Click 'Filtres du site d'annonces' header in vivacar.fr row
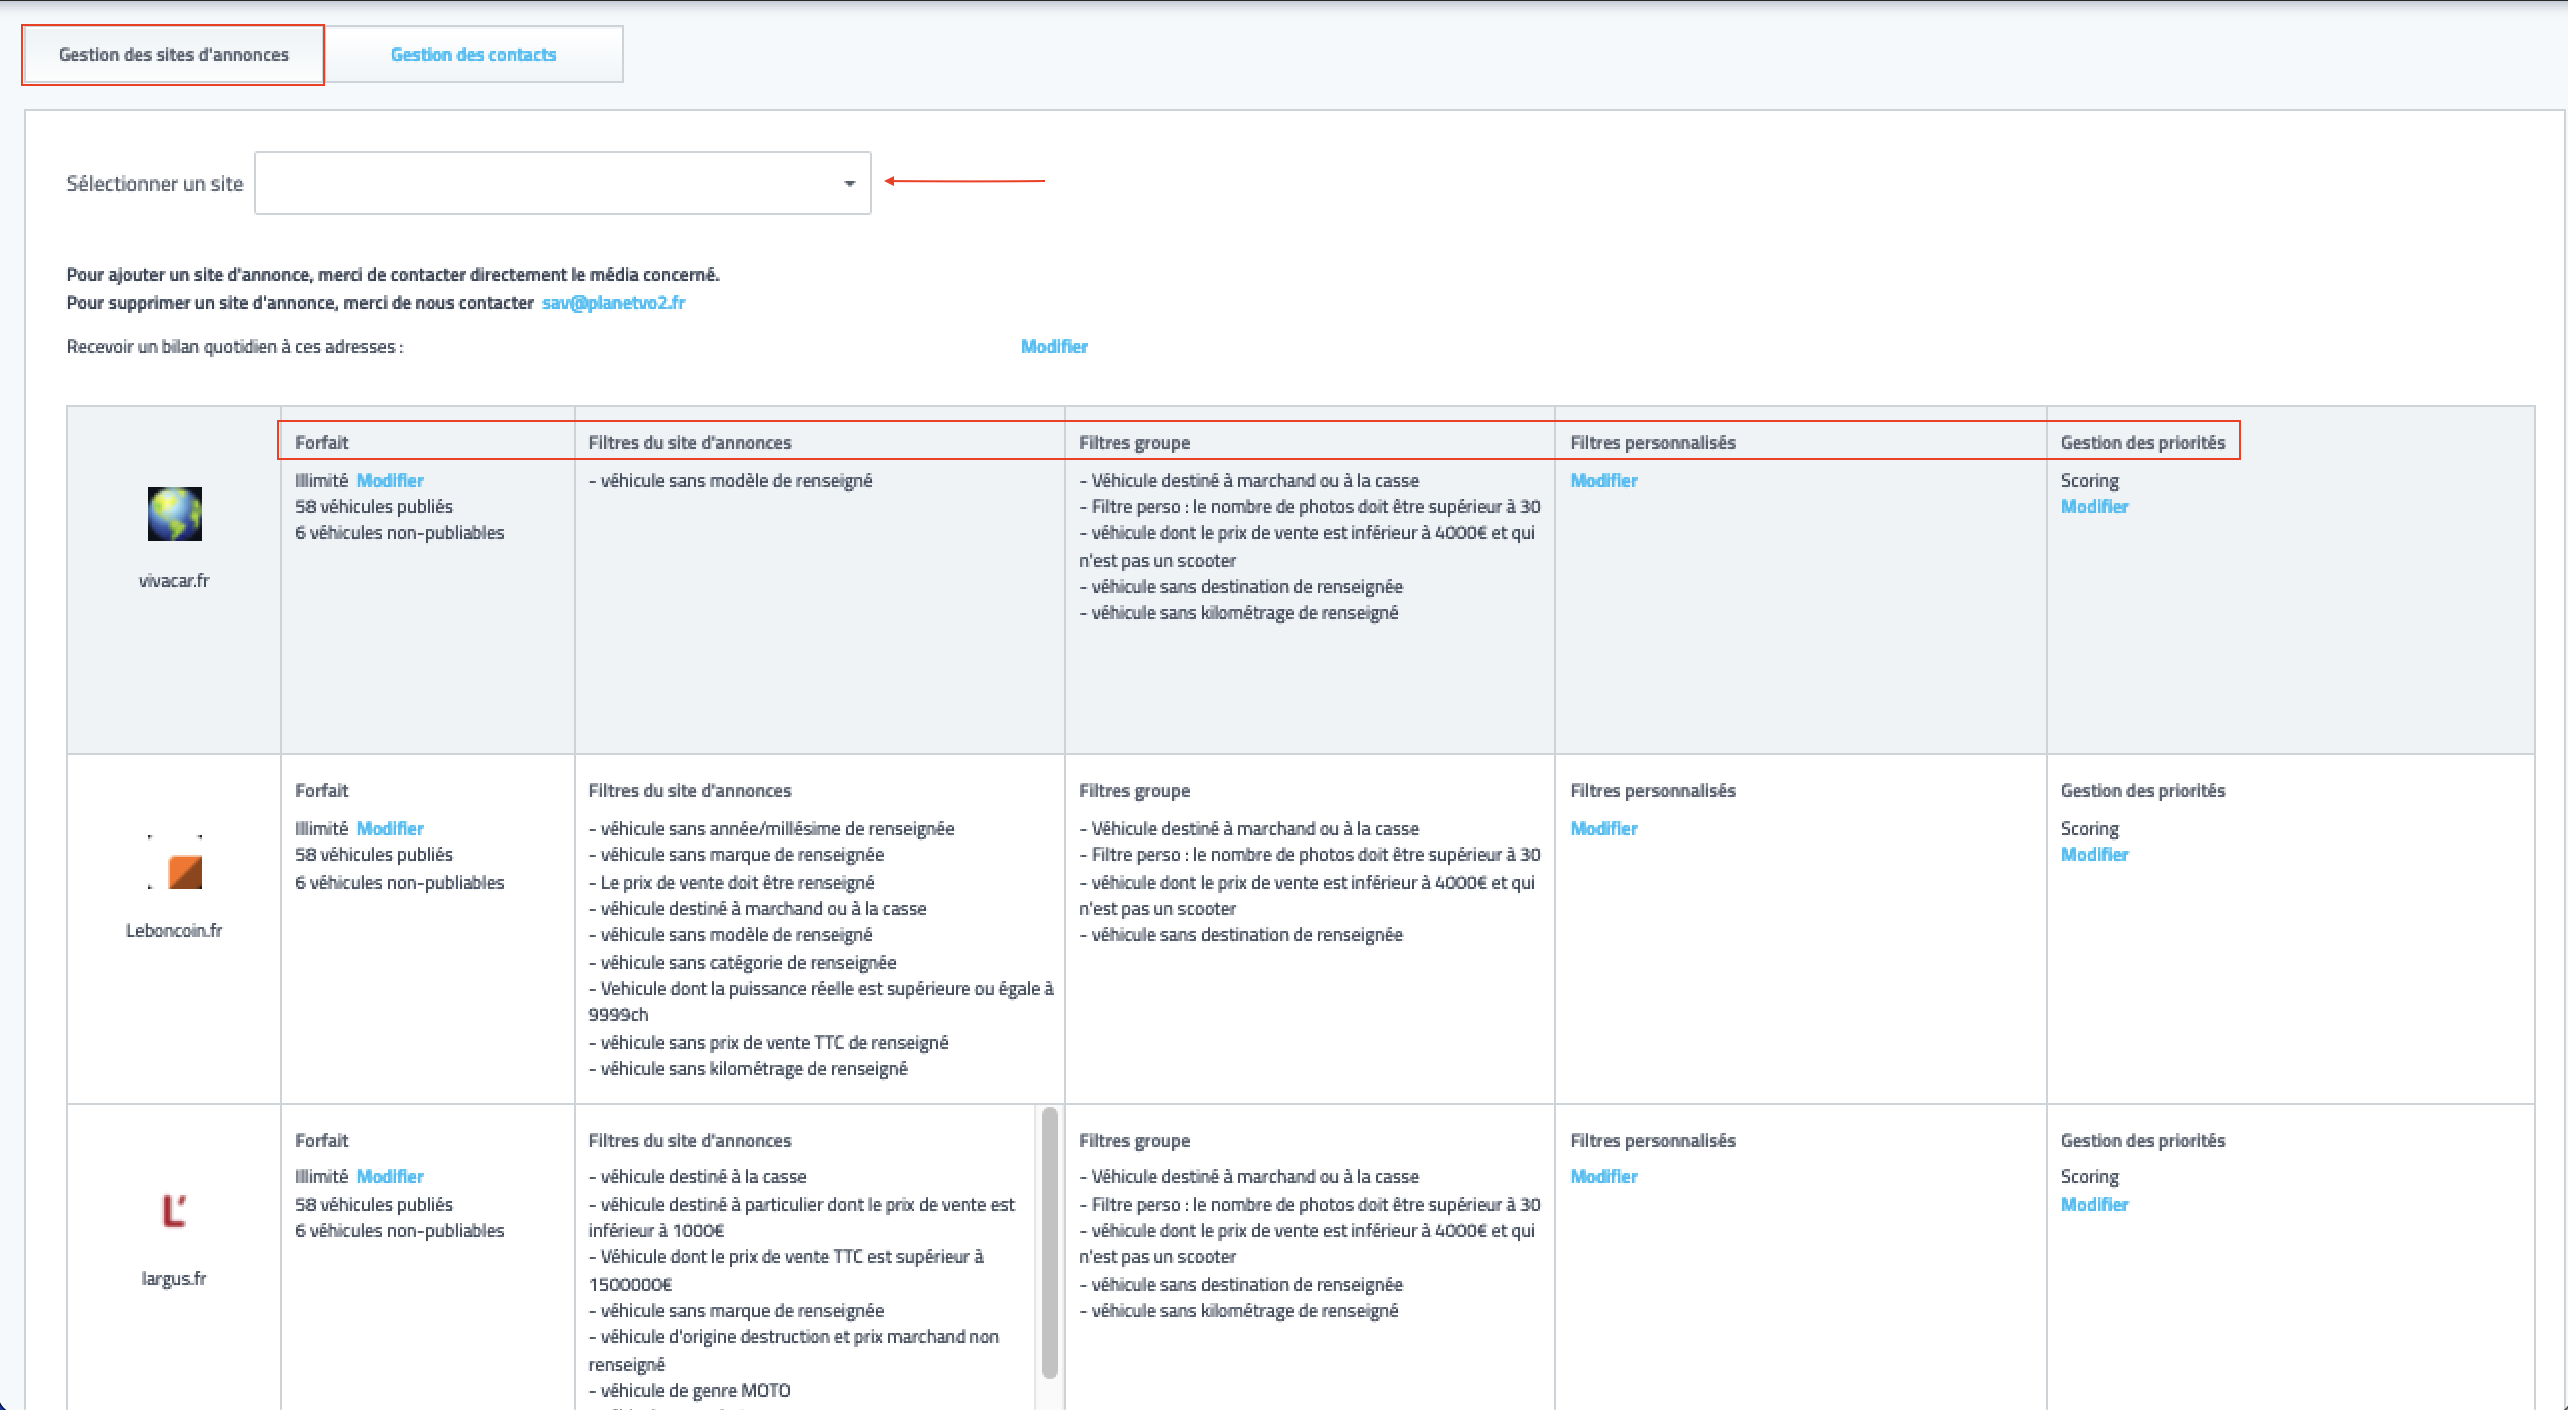 690,443
